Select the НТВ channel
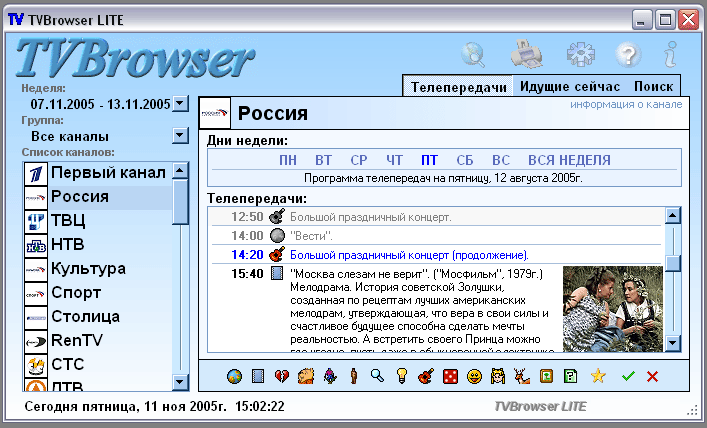 pos(98,245)
